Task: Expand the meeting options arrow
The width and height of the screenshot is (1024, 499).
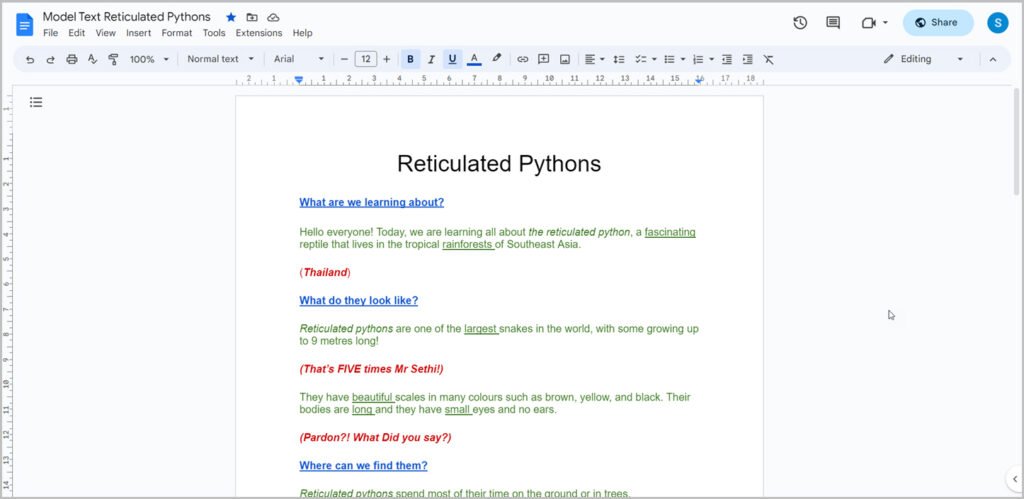Action: (886, 23)
